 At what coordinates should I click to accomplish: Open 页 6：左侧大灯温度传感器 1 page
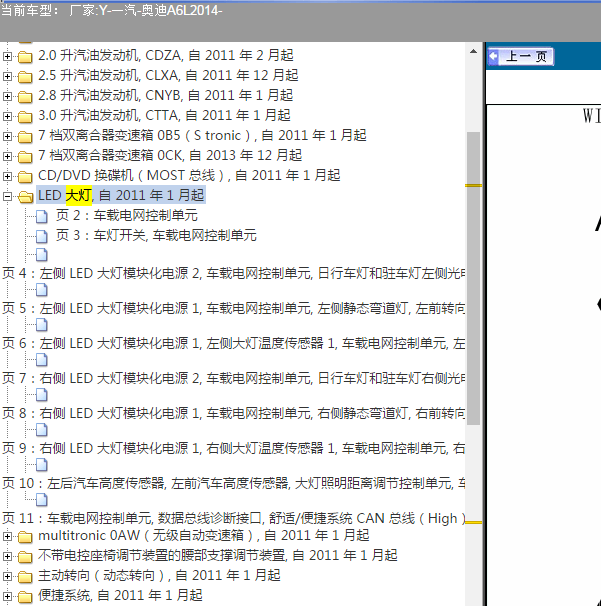[x=233, y=343]
